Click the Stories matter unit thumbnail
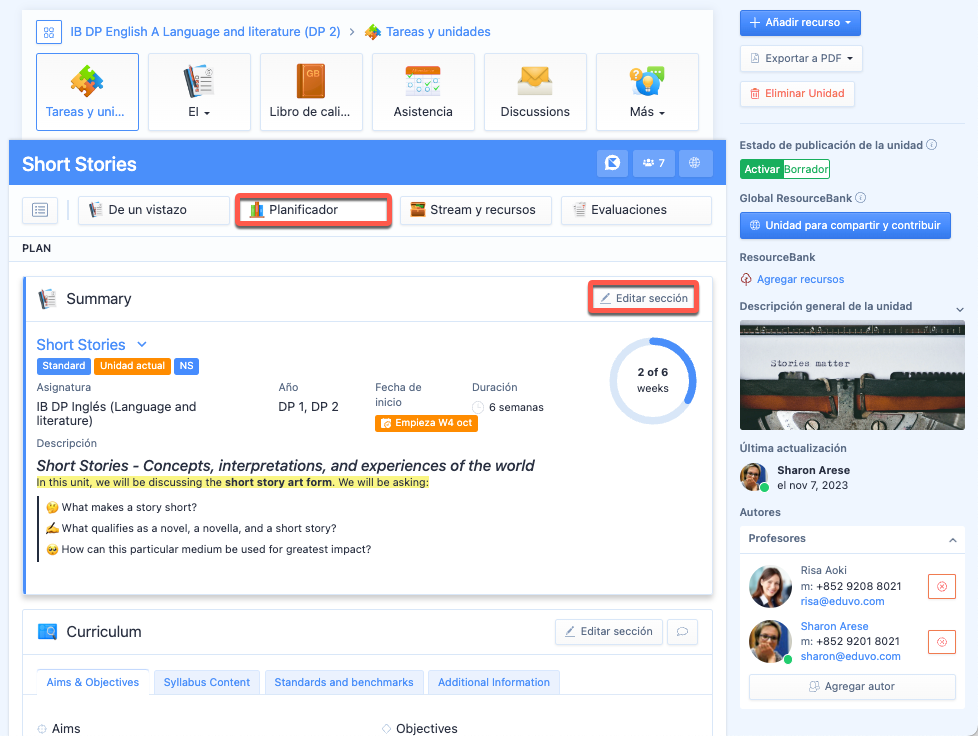 852,375
